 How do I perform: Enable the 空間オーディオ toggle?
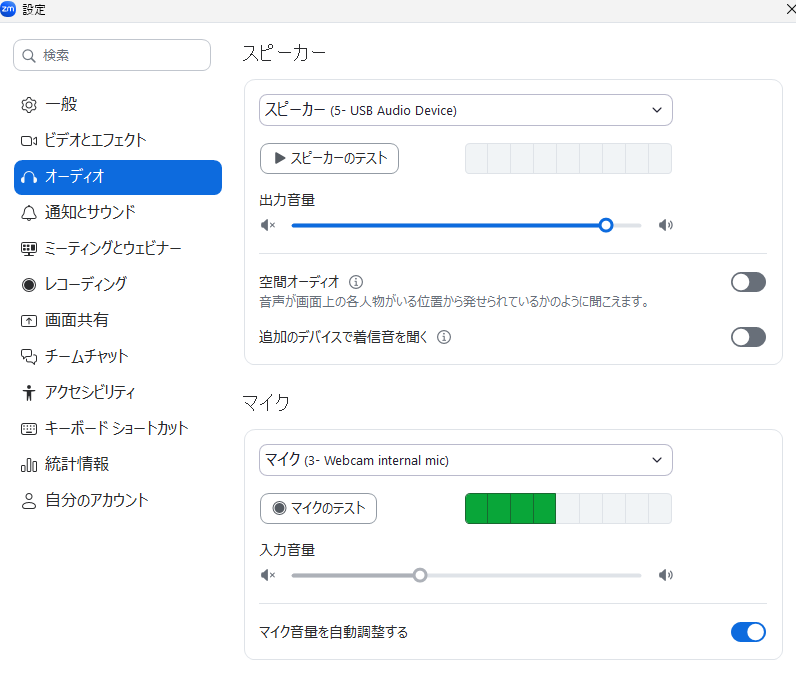(x=748, y=282)
